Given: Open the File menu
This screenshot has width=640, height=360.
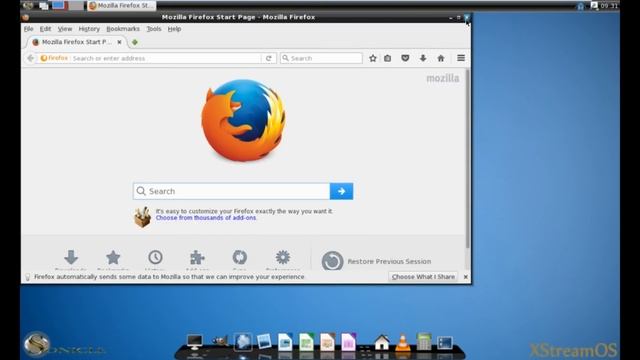Looking at the screenshot, I should click(29, 29).
